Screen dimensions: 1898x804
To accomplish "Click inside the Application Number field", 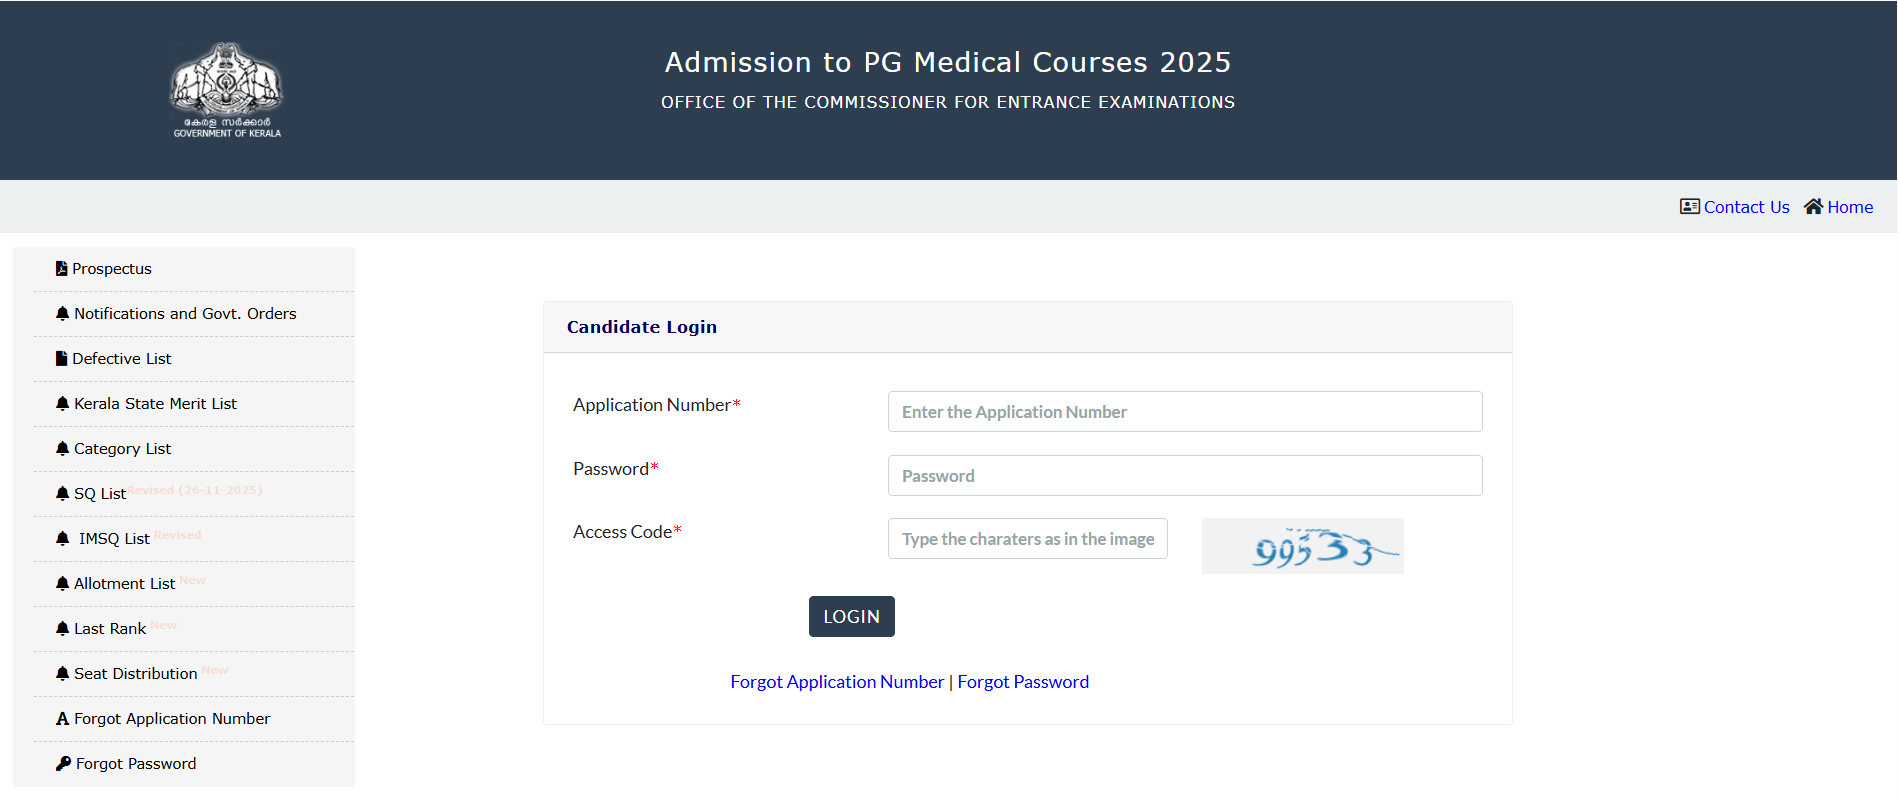I will tap(1184, 411).
